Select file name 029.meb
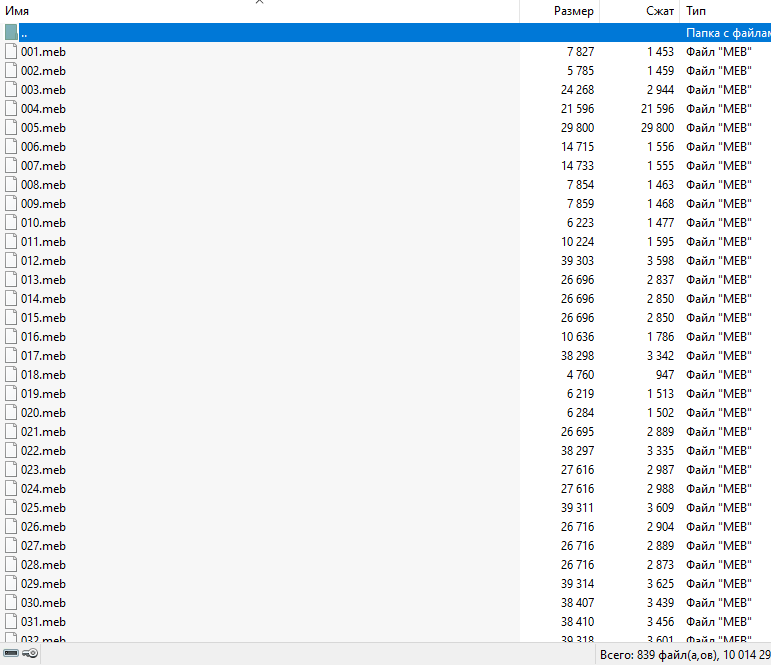This screenshot has width=771, height=665. (43, 584)
